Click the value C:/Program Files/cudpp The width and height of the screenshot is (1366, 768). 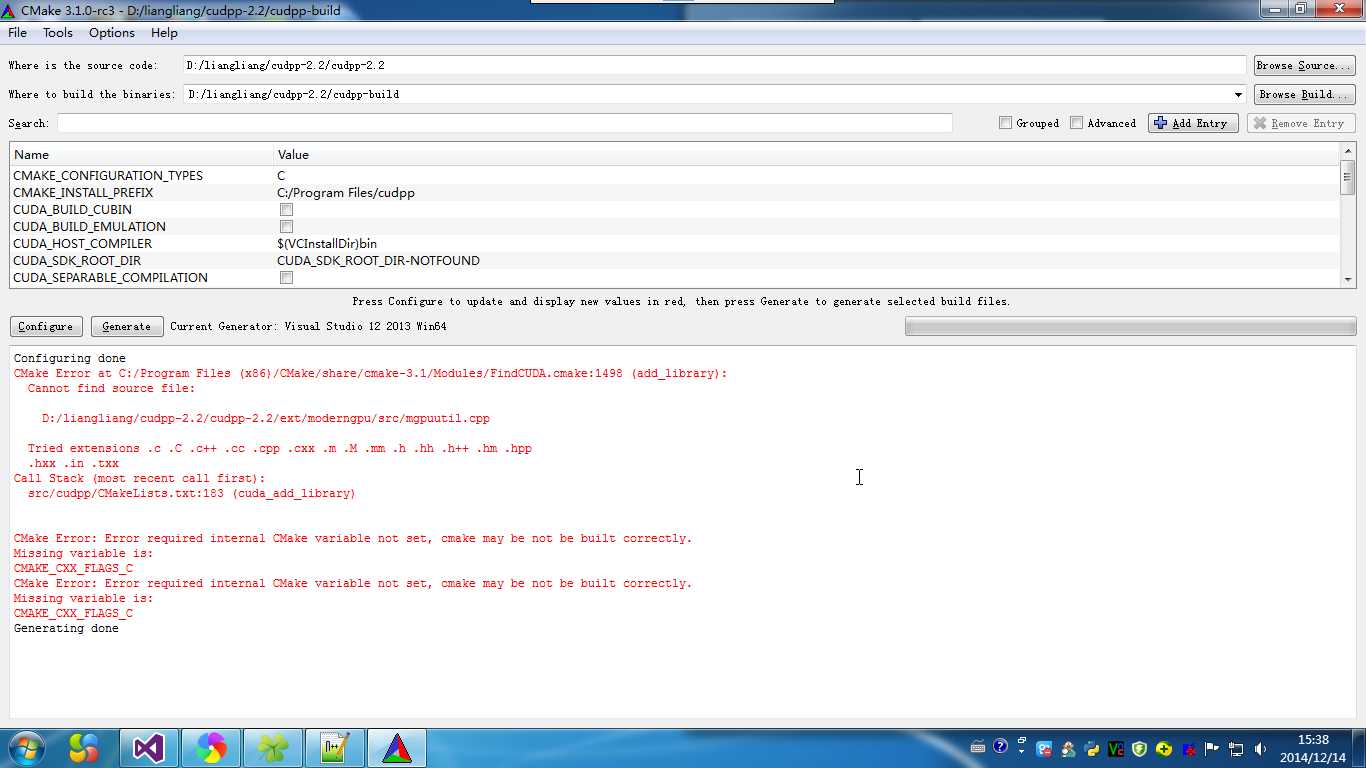(346, 193)
